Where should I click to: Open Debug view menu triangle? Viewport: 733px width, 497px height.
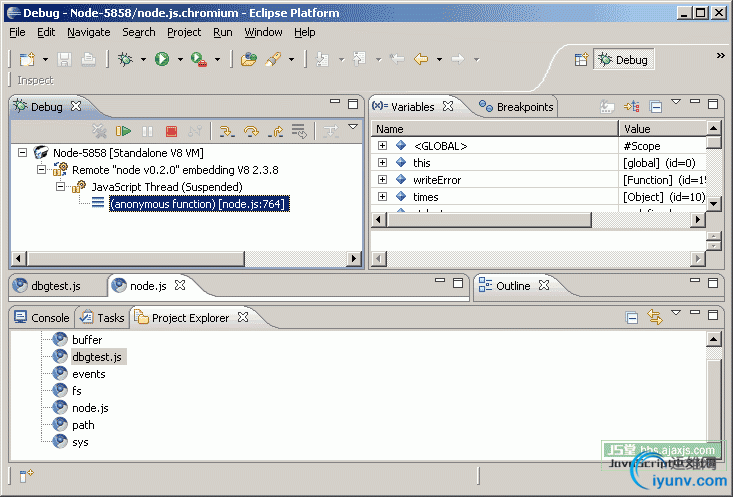point(353,127)
